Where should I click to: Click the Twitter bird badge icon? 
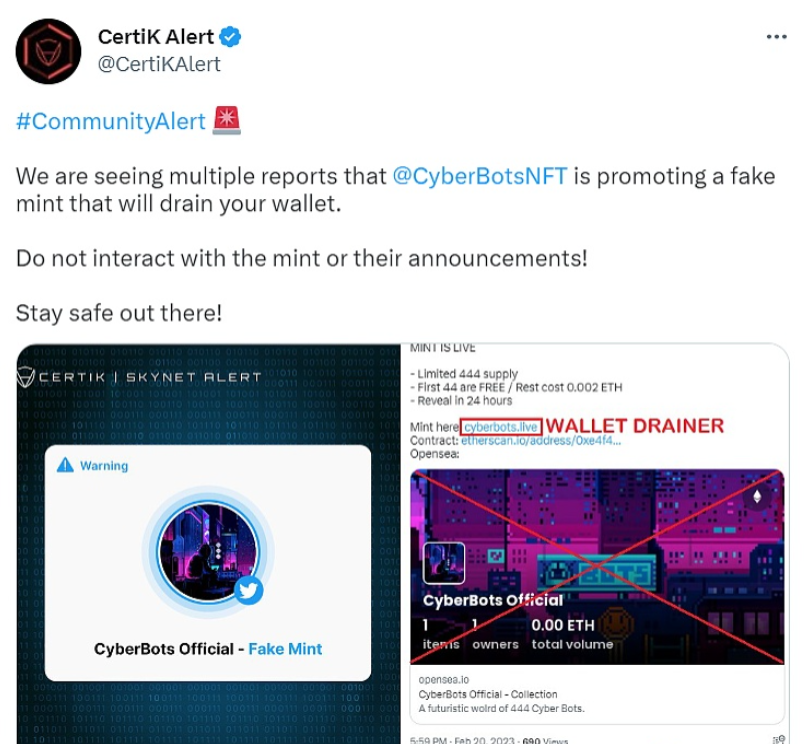pyautogui.click(x=249, y=591)
